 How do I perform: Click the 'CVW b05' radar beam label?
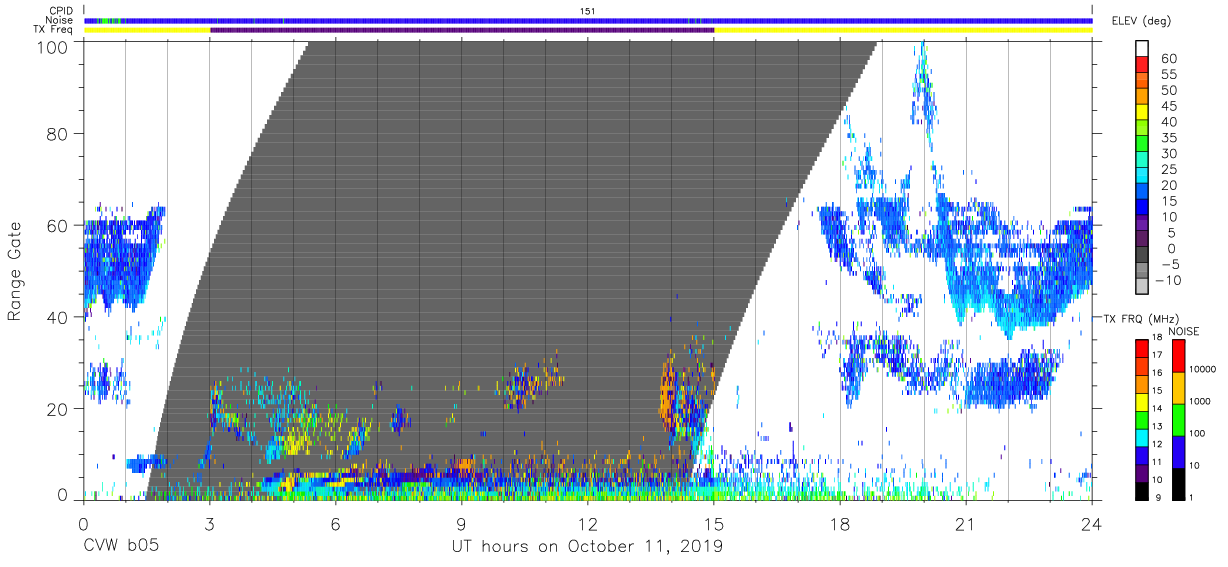pyautogui.click(x=120, y=547)
